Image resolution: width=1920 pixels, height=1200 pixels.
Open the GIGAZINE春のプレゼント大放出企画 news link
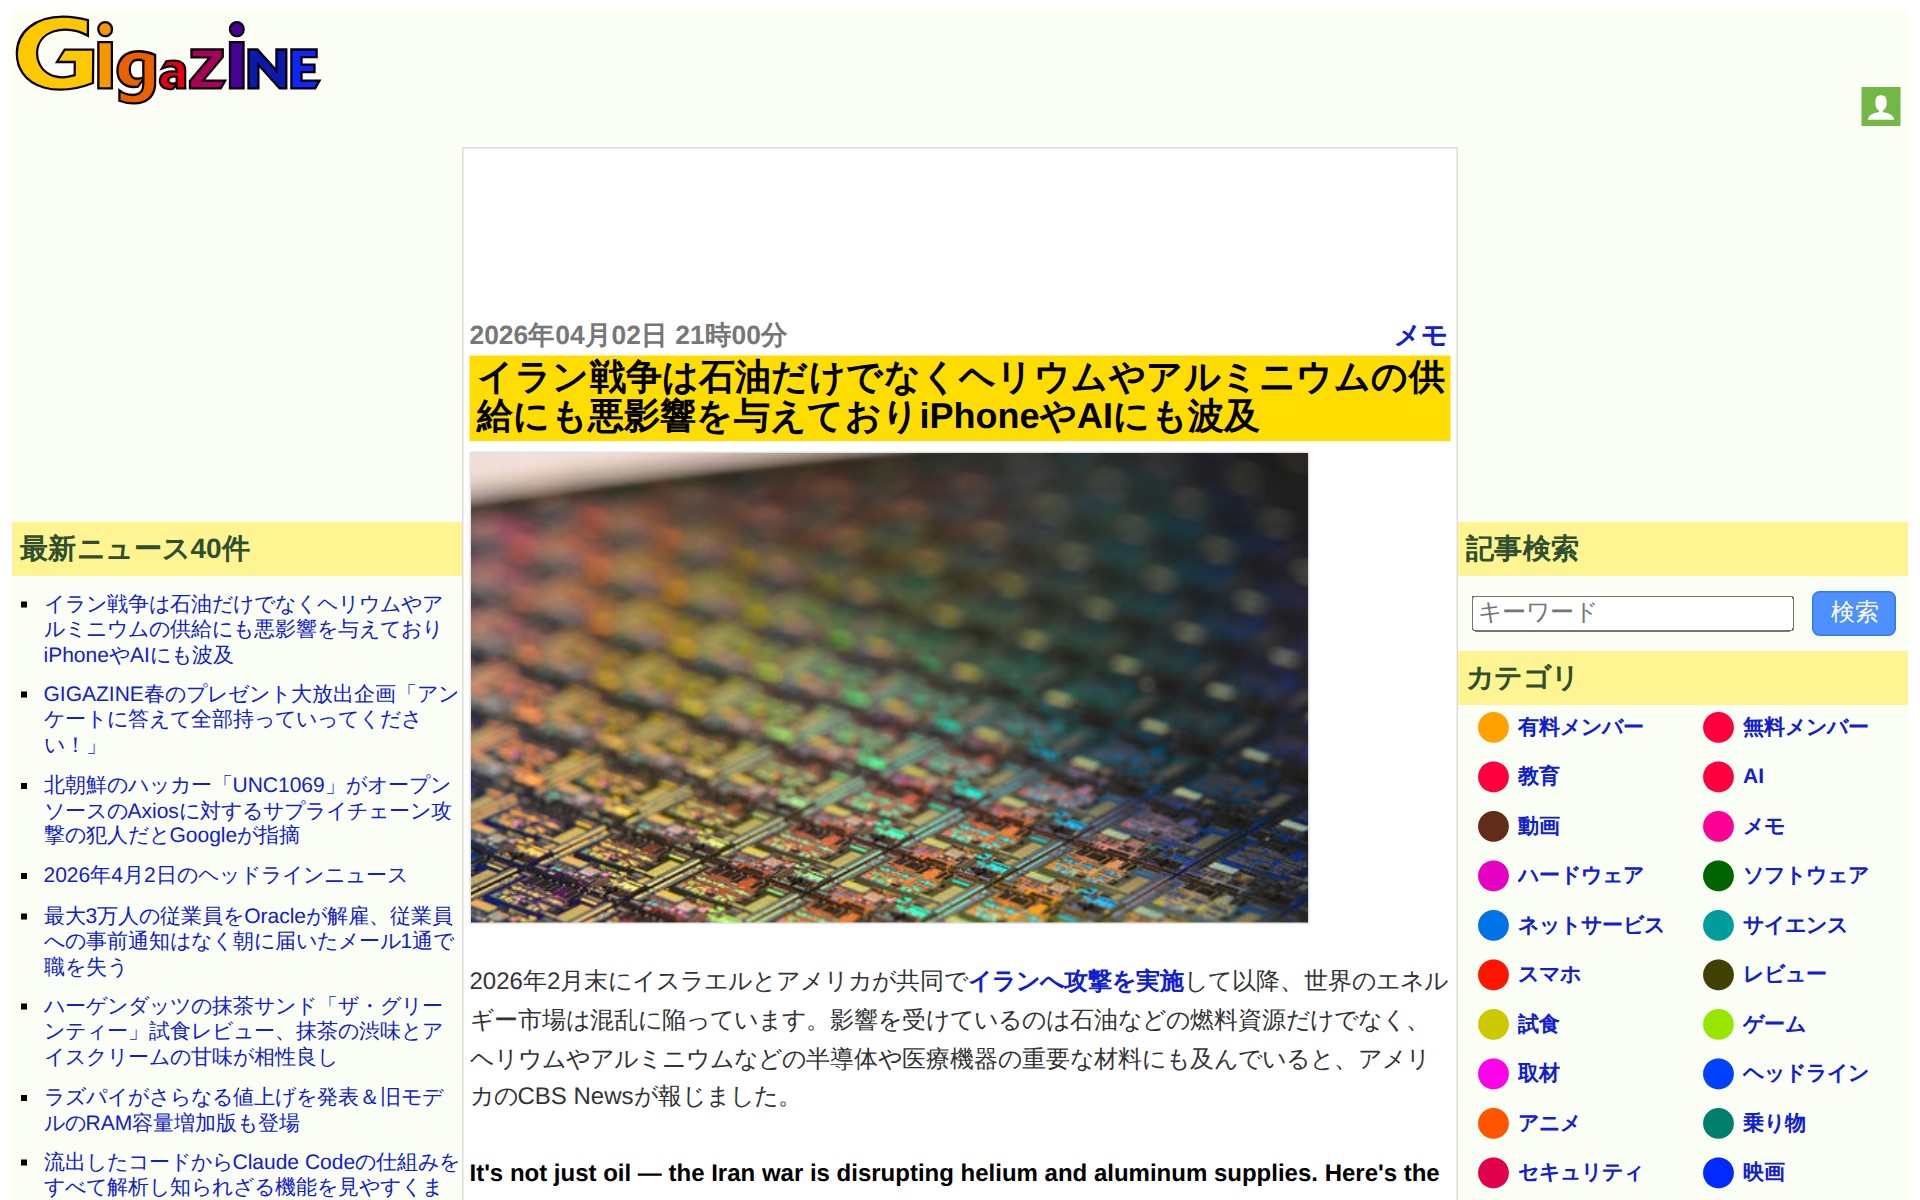point(250,719)
